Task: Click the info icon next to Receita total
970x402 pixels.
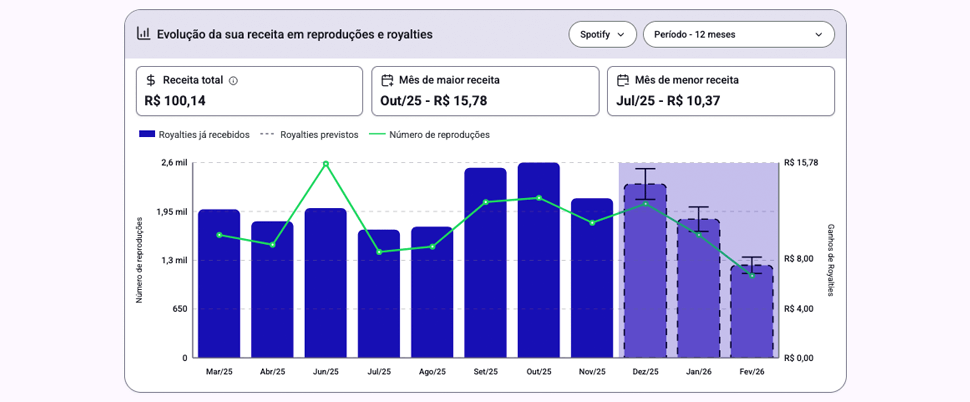Action: tap(233, 81)
